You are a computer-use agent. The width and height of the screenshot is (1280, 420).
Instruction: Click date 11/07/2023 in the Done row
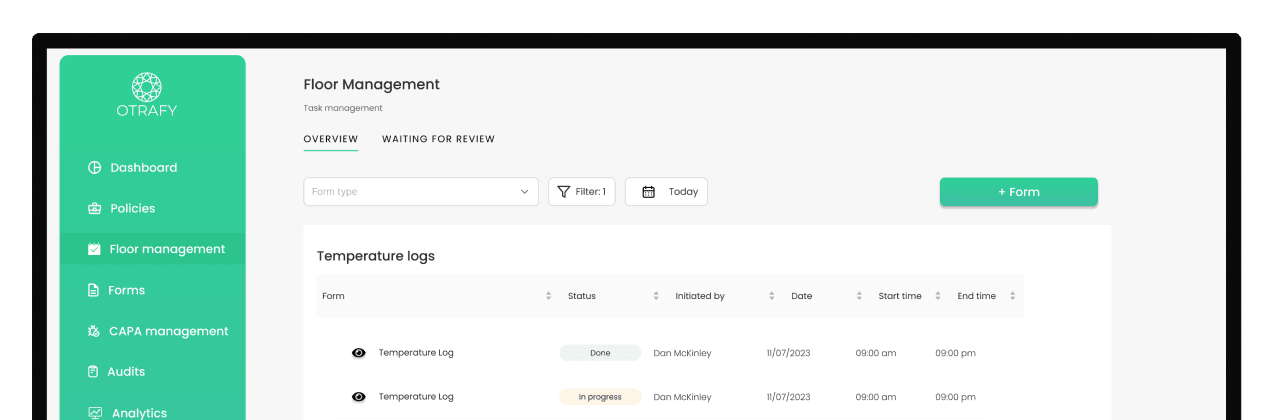[788, 353]
